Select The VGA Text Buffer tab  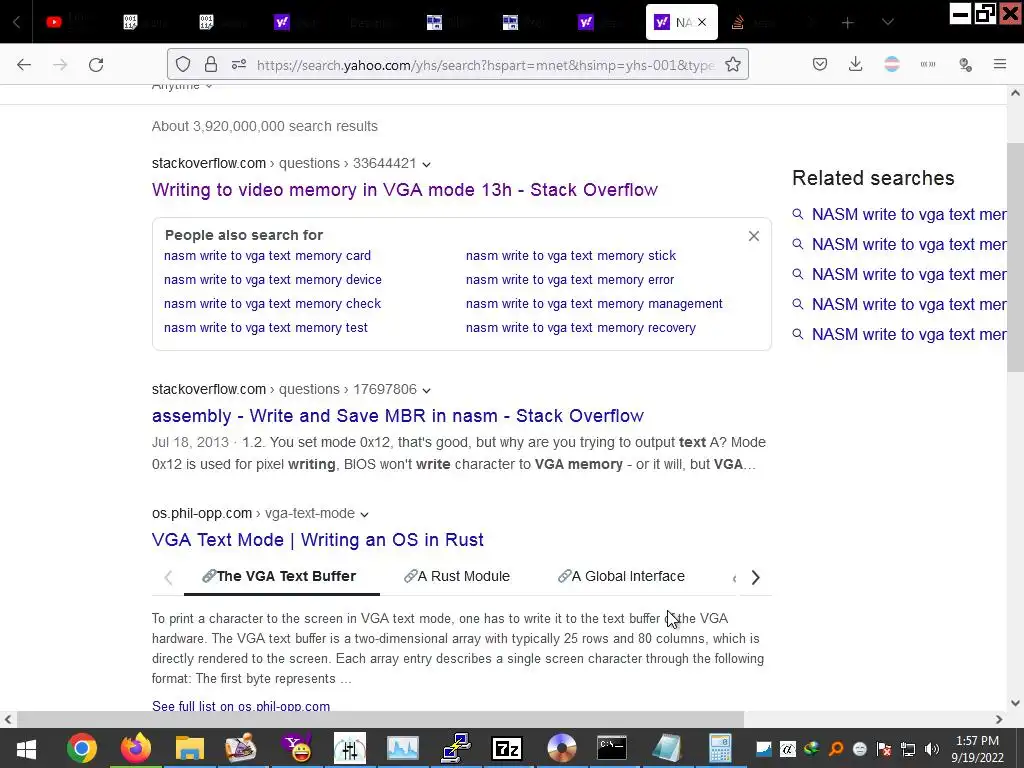[281, 576]
